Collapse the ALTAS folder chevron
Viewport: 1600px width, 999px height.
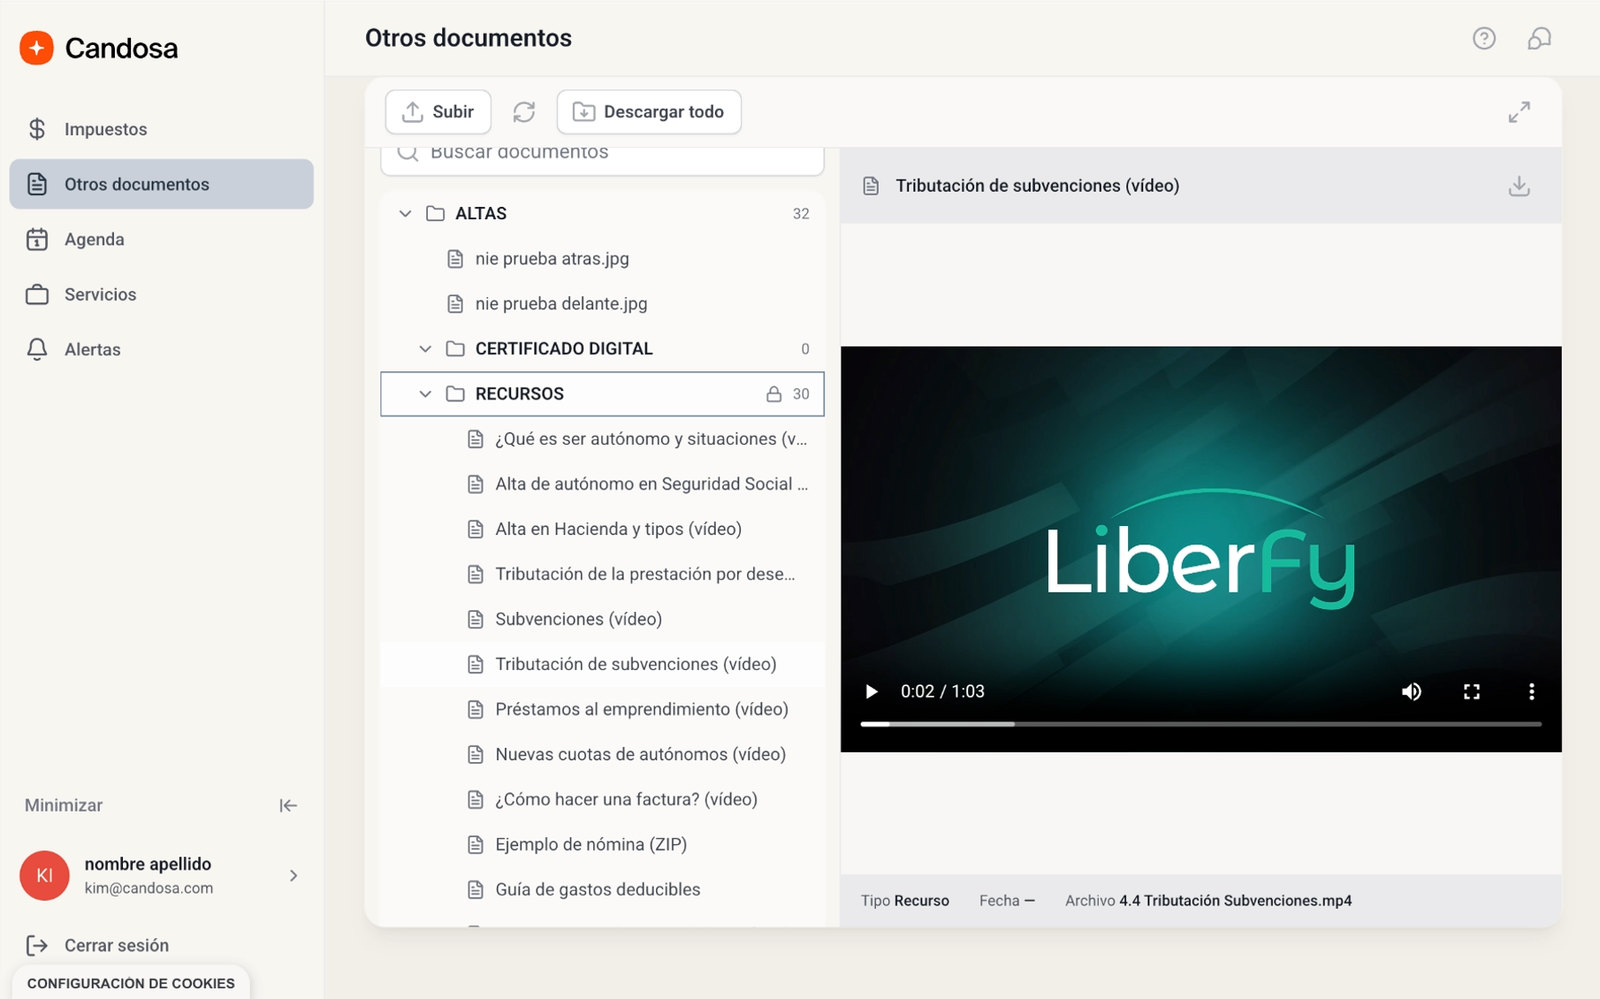click(x=405, y=213)
